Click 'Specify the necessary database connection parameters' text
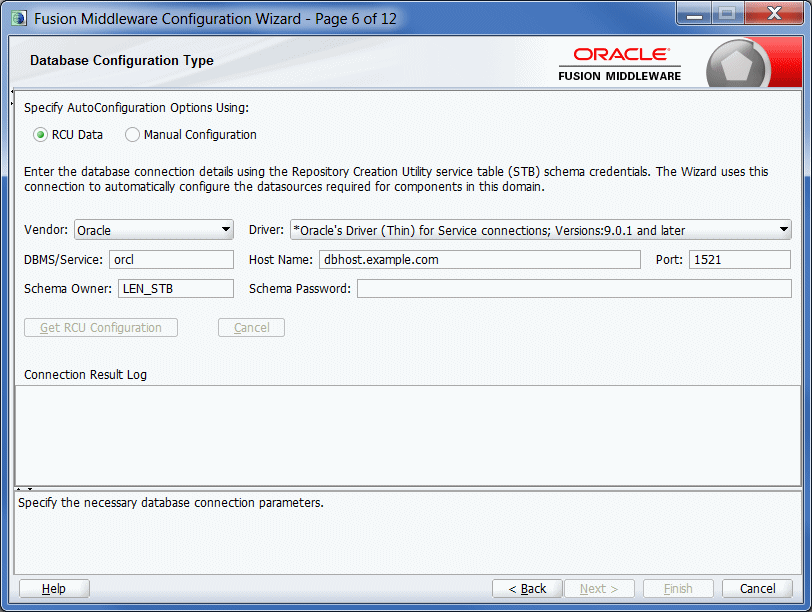The image size is (812, 612). tap(171, 503)
